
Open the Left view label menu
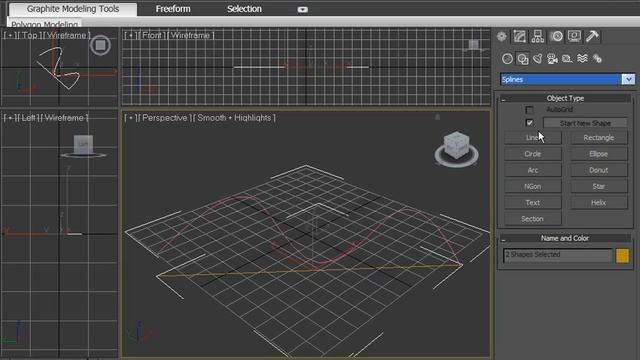coord(29,118)
